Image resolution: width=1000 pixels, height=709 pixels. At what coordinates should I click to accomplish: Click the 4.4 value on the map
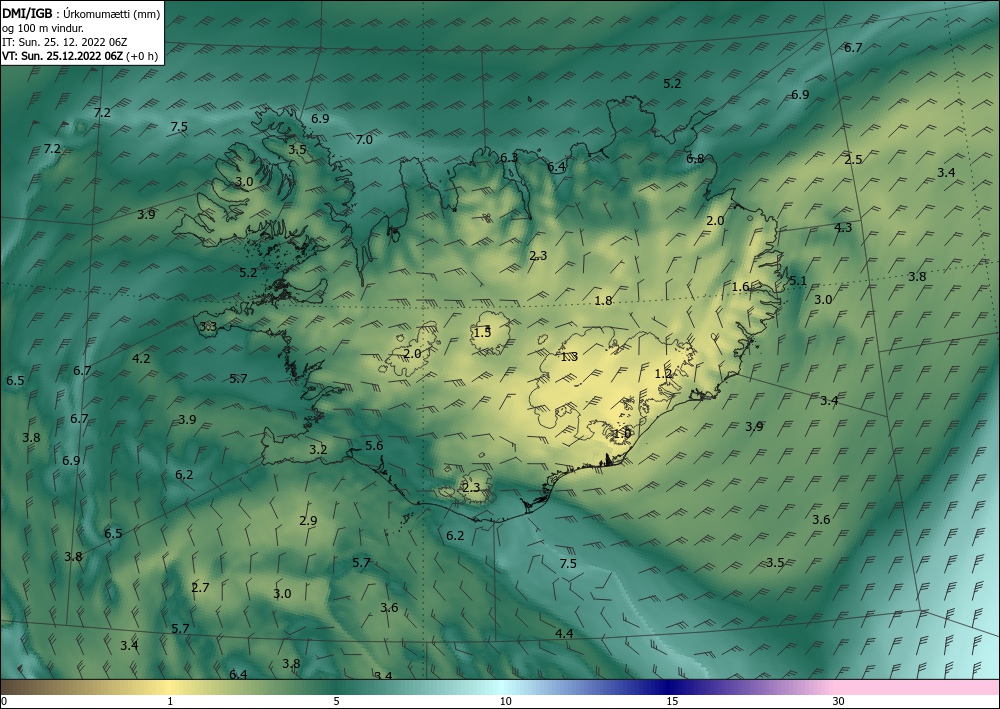click(564, 634)
